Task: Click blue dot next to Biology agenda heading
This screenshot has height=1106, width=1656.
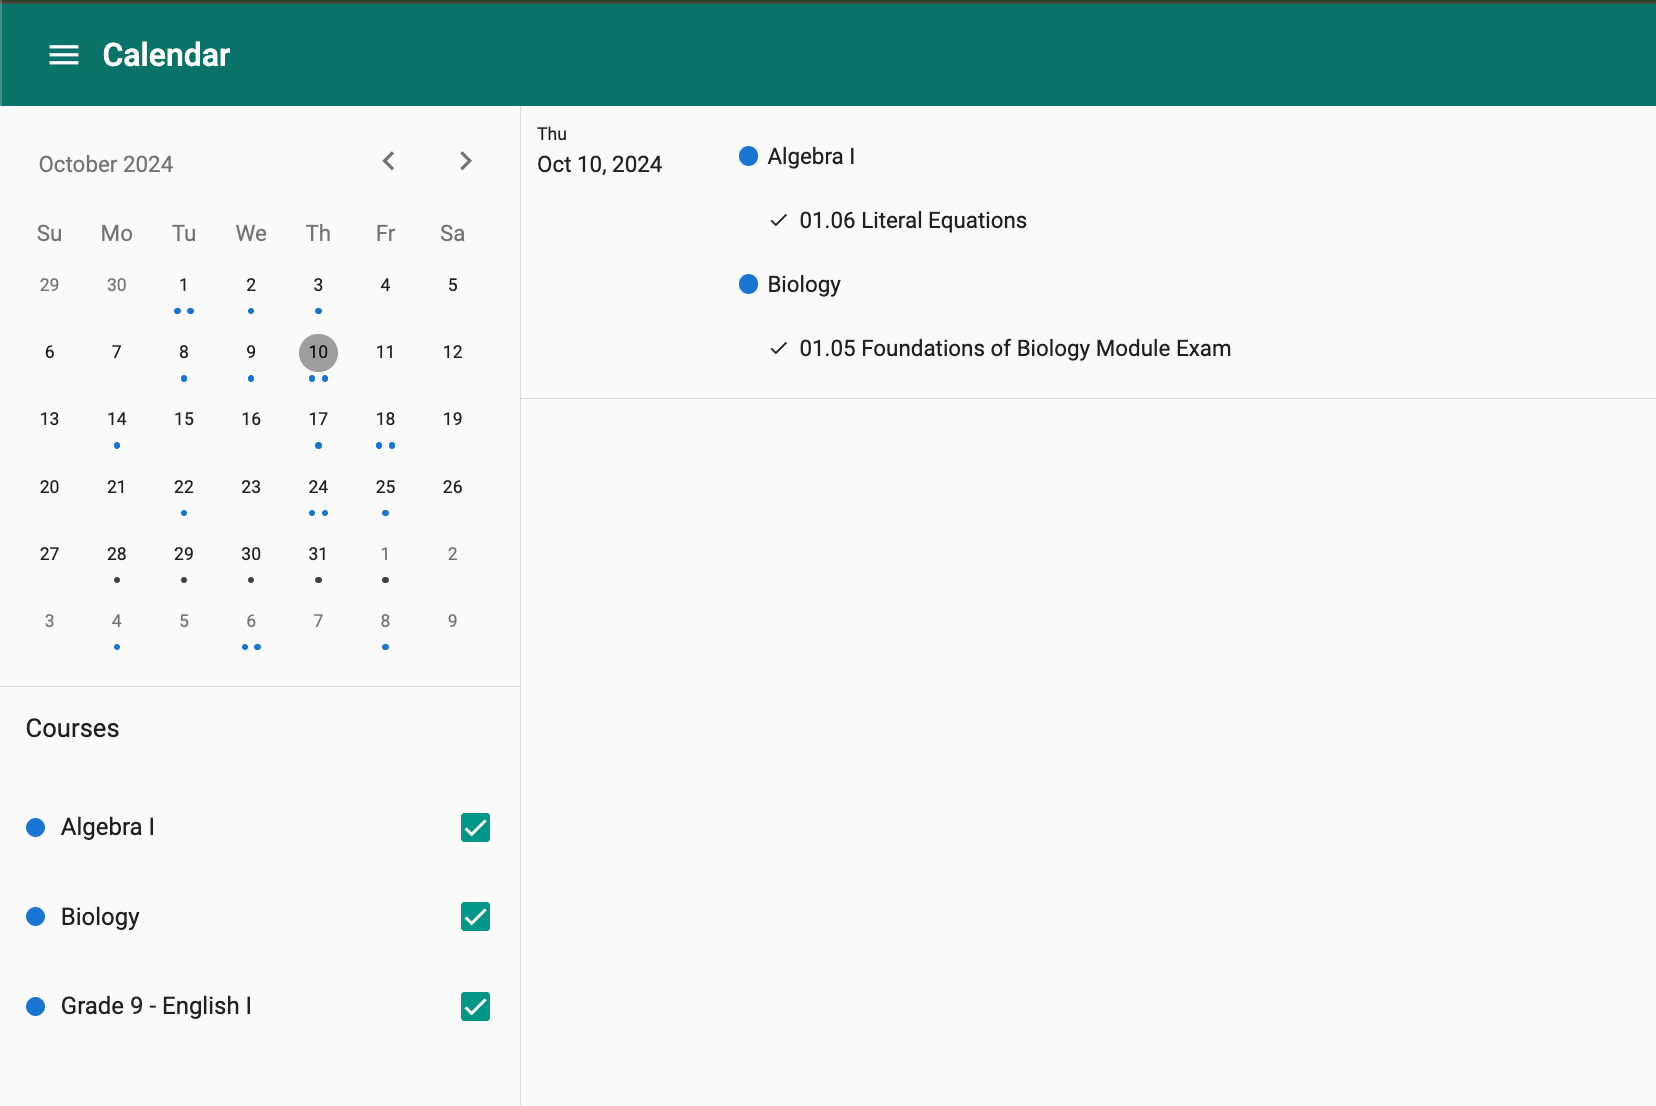Action: coord(748,284)
